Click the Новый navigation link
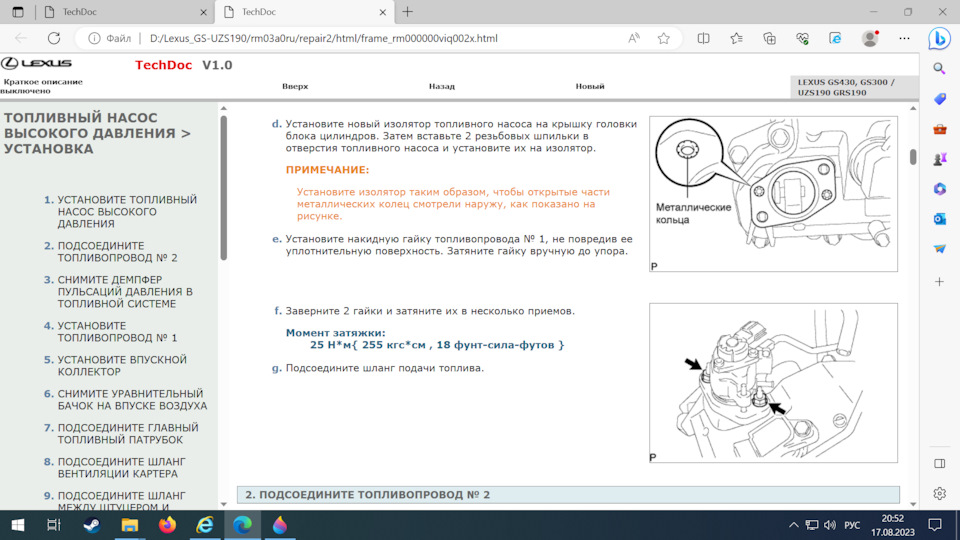The image size is (960, 540). [x=590, y=86]
